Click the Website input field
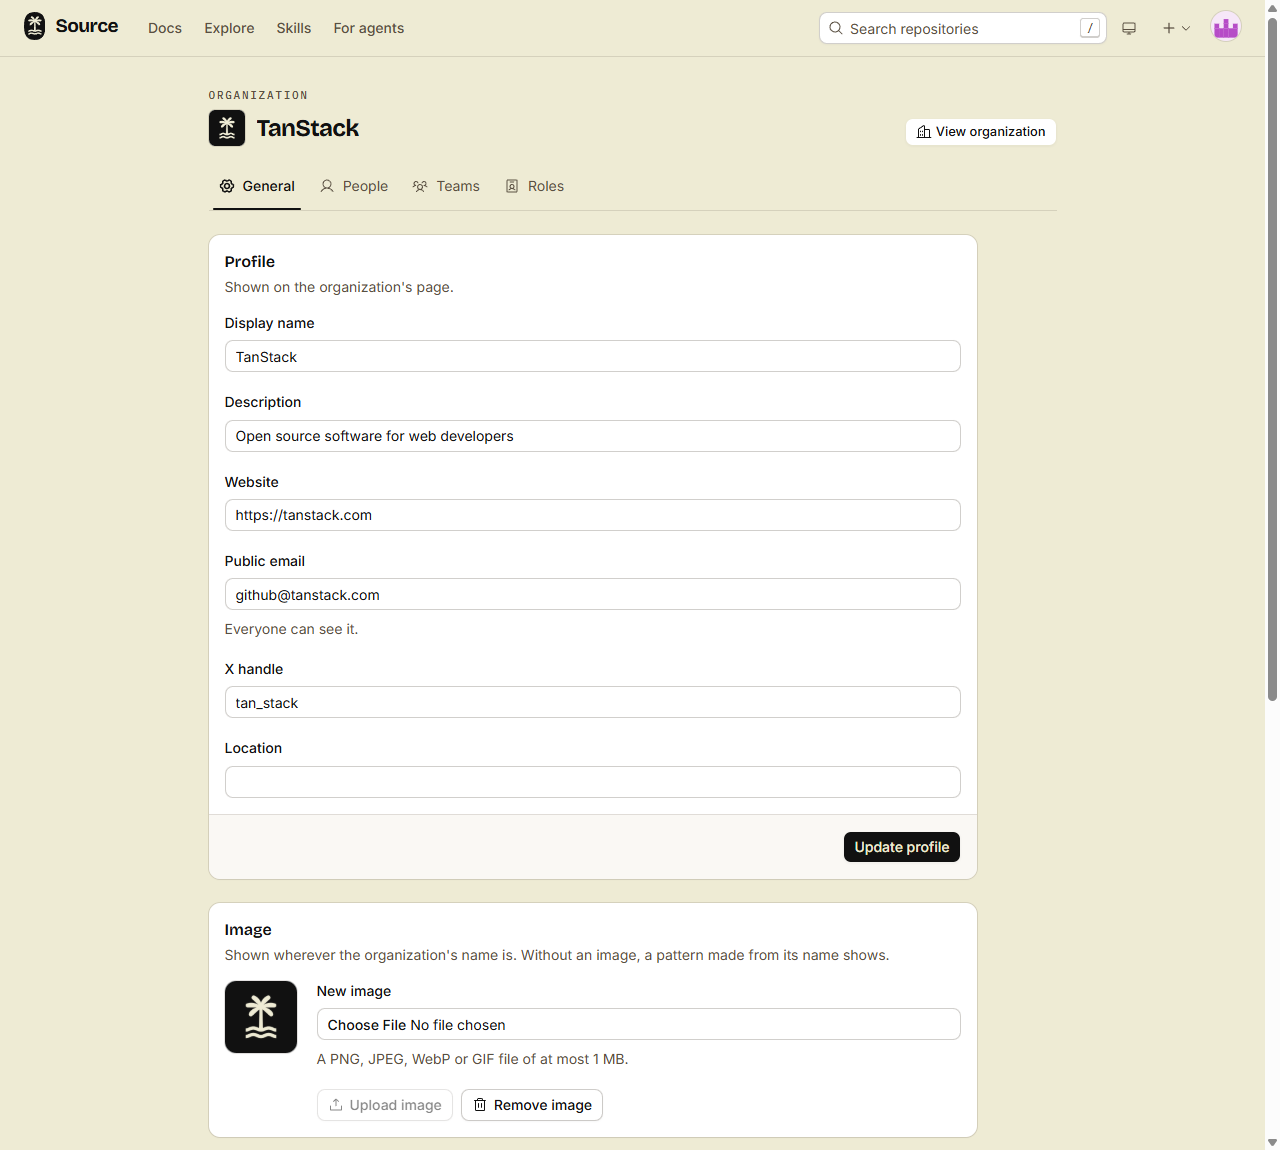 click(x=593, y=515)
